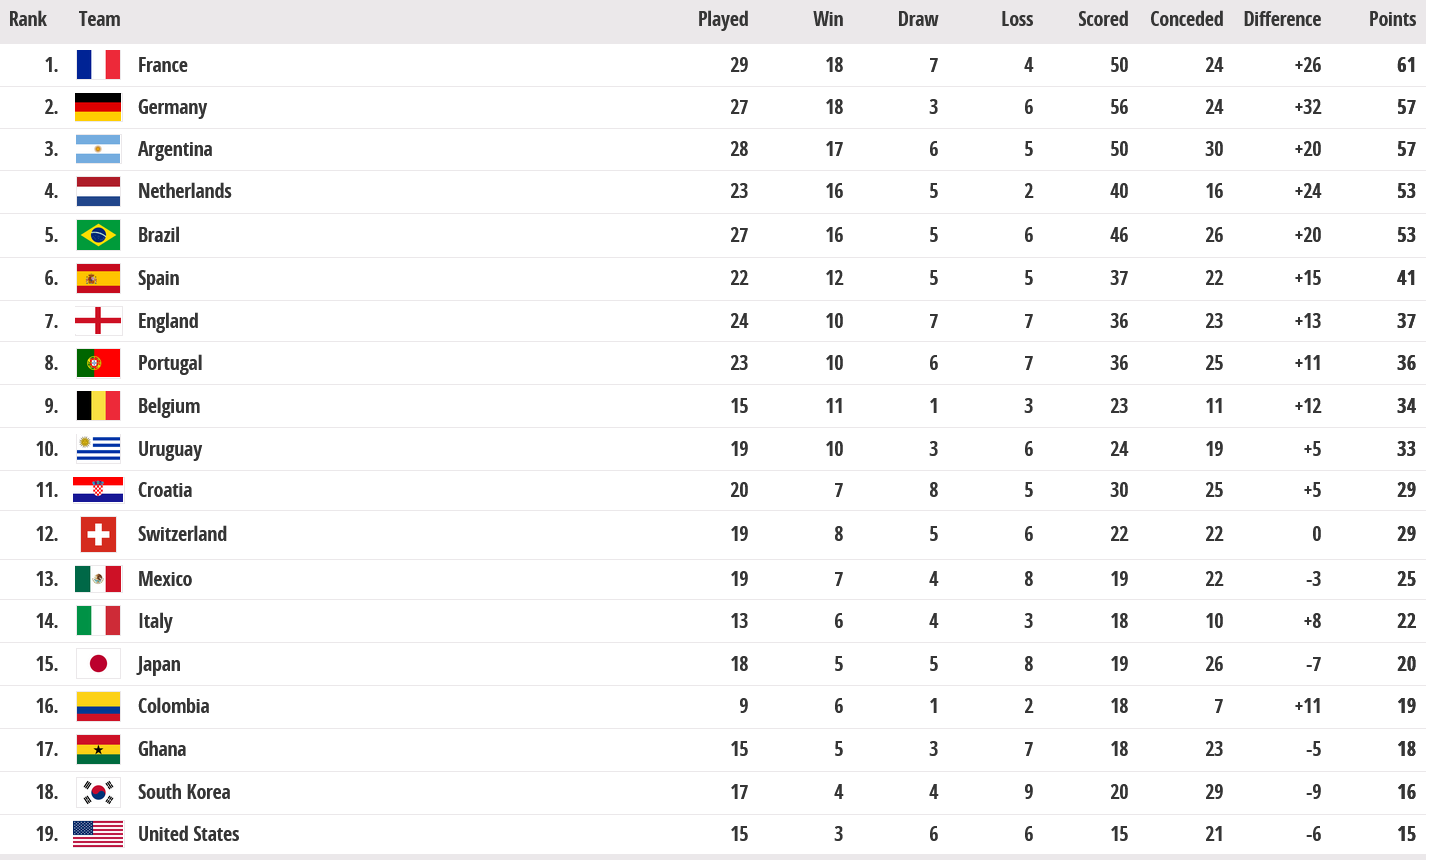This screenshot has height=860, width=1431.
Task: Select the Colombia team name
Action: point(174,706)
